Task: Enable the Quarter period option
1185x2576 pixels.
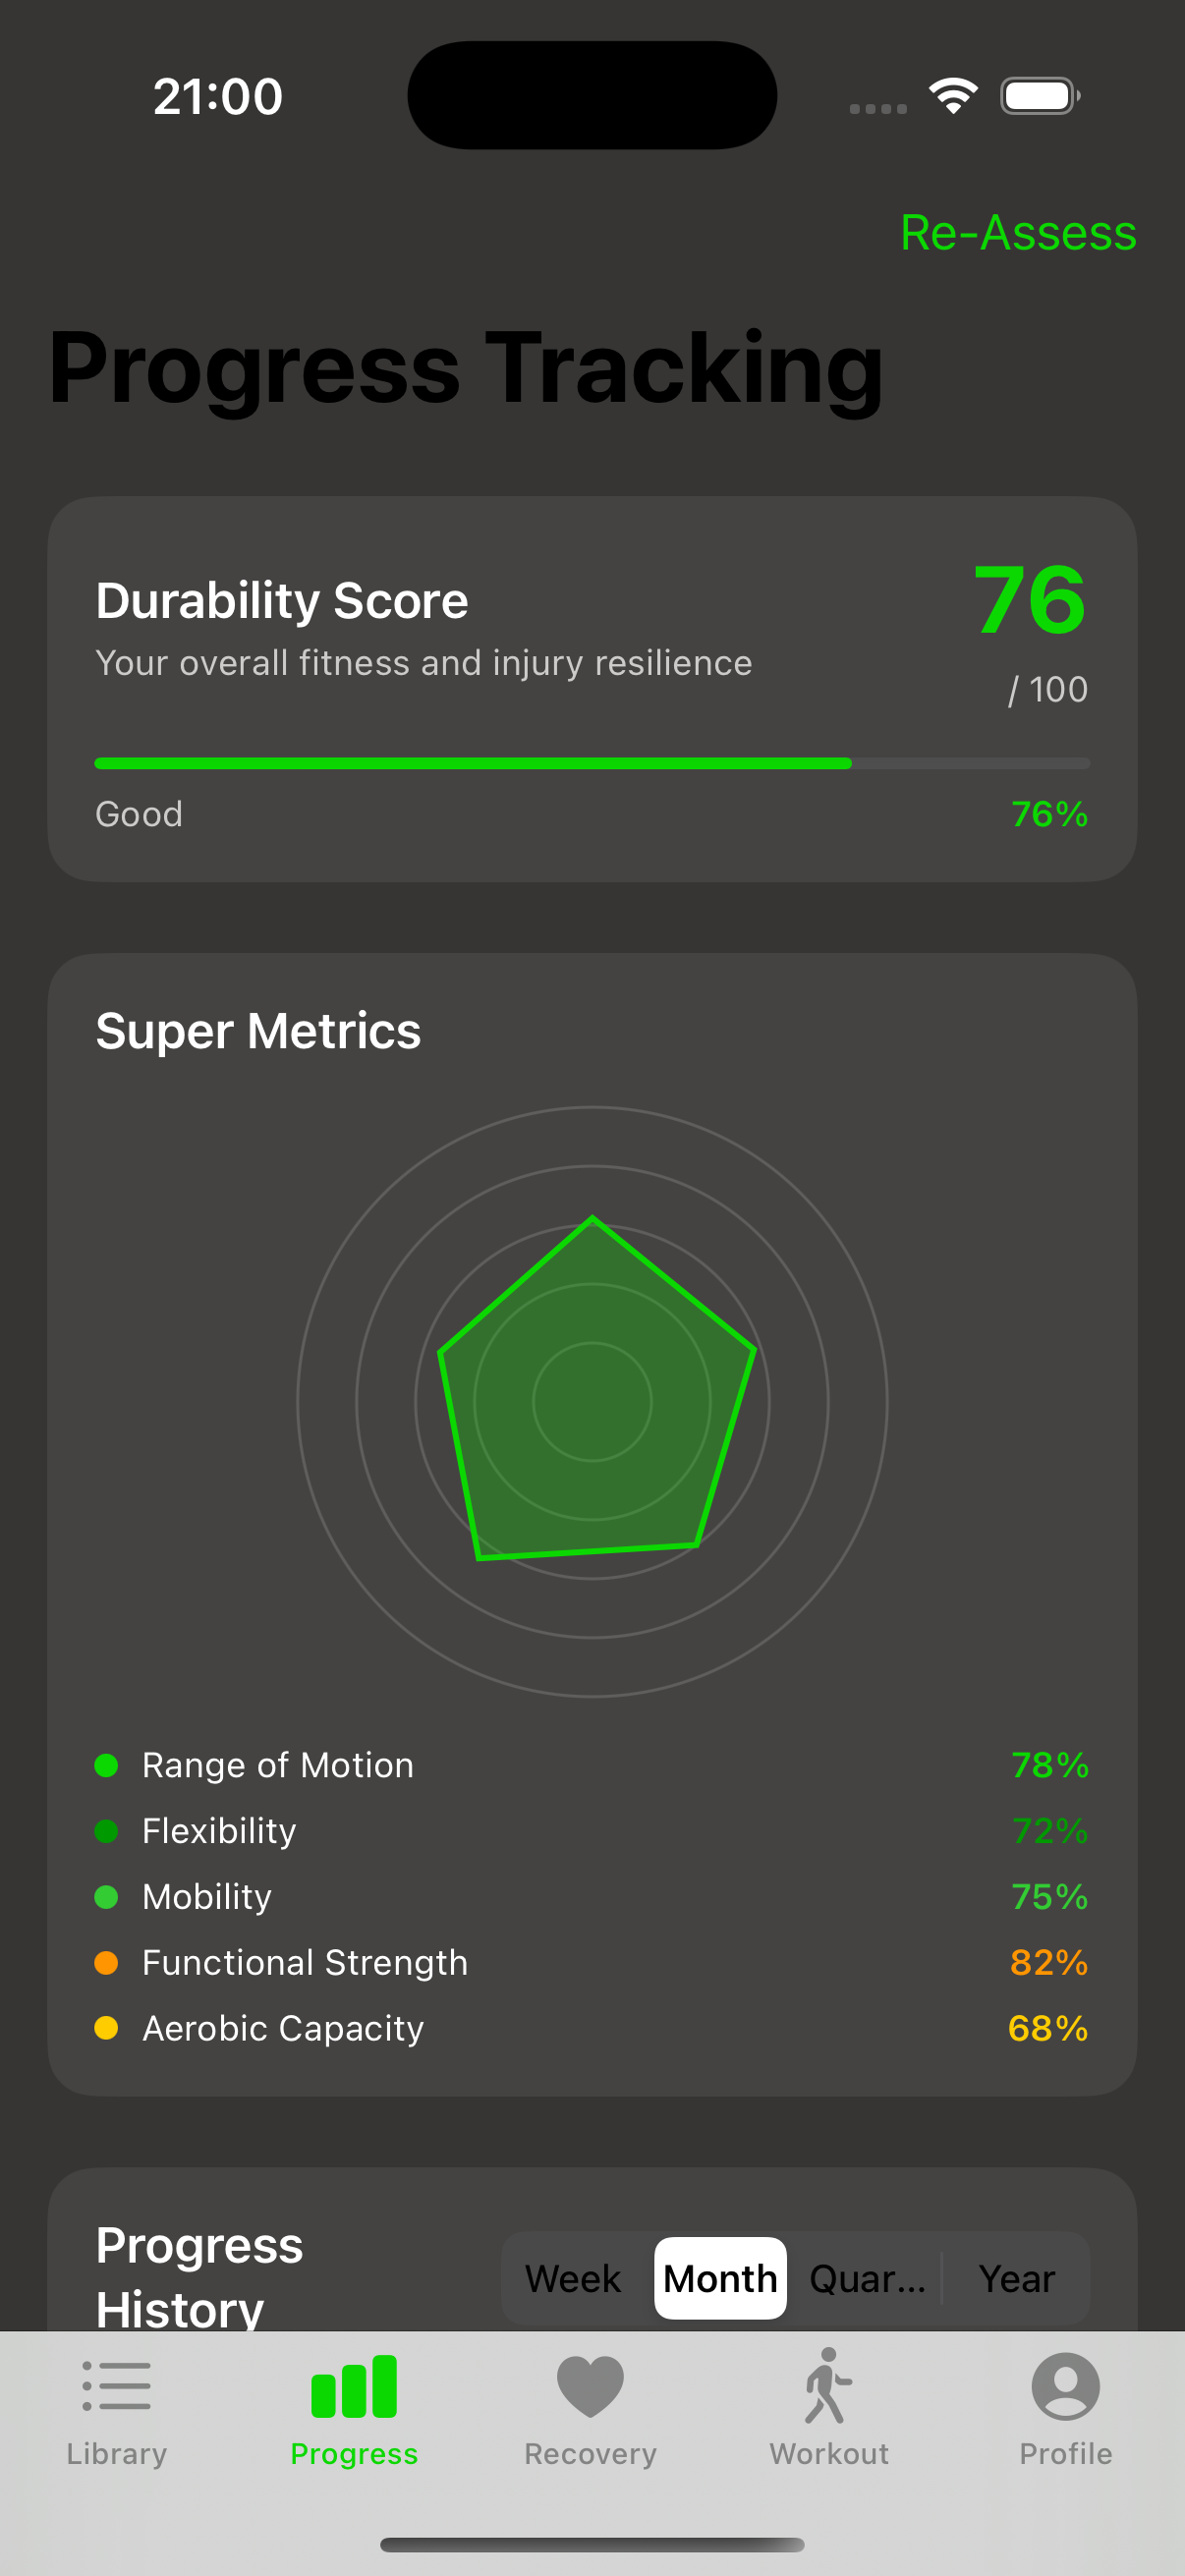Action: pyautogui.click(x=868, y=2278)
